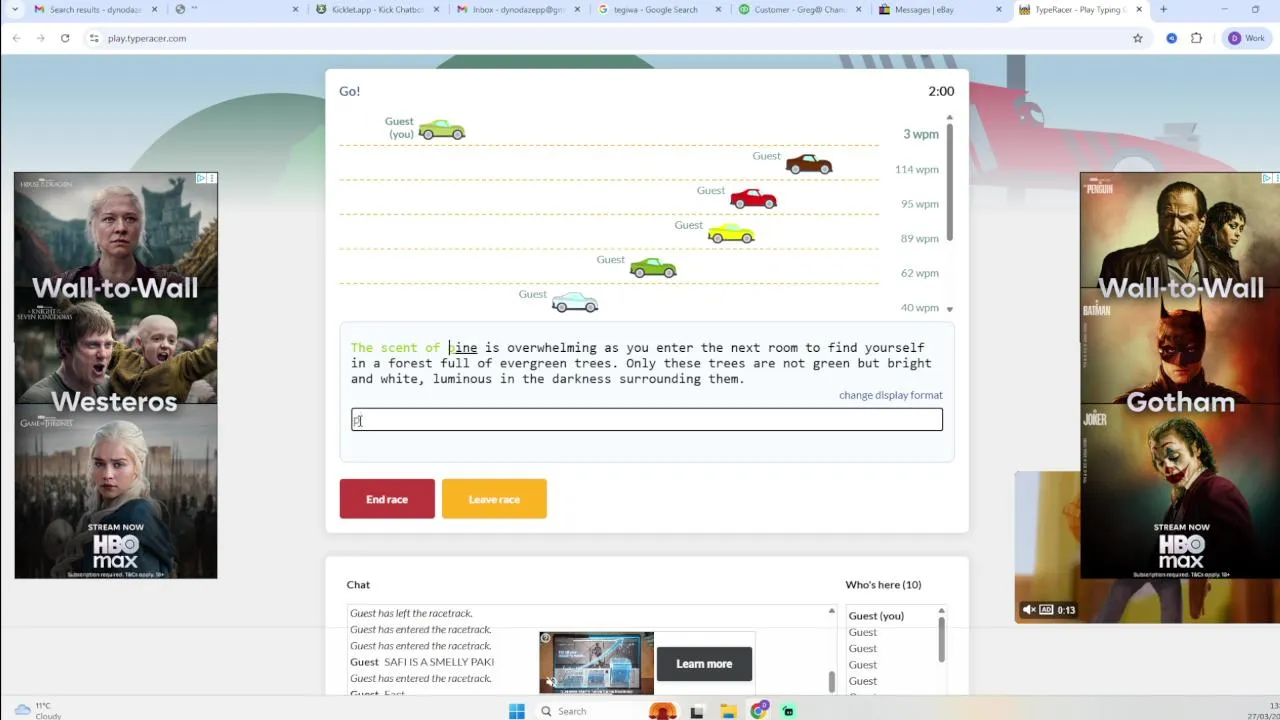Select Guest (you) in Who's here list
This screenshot has width=1280, height=720.
pyautogui.click(x=876, y=616)
